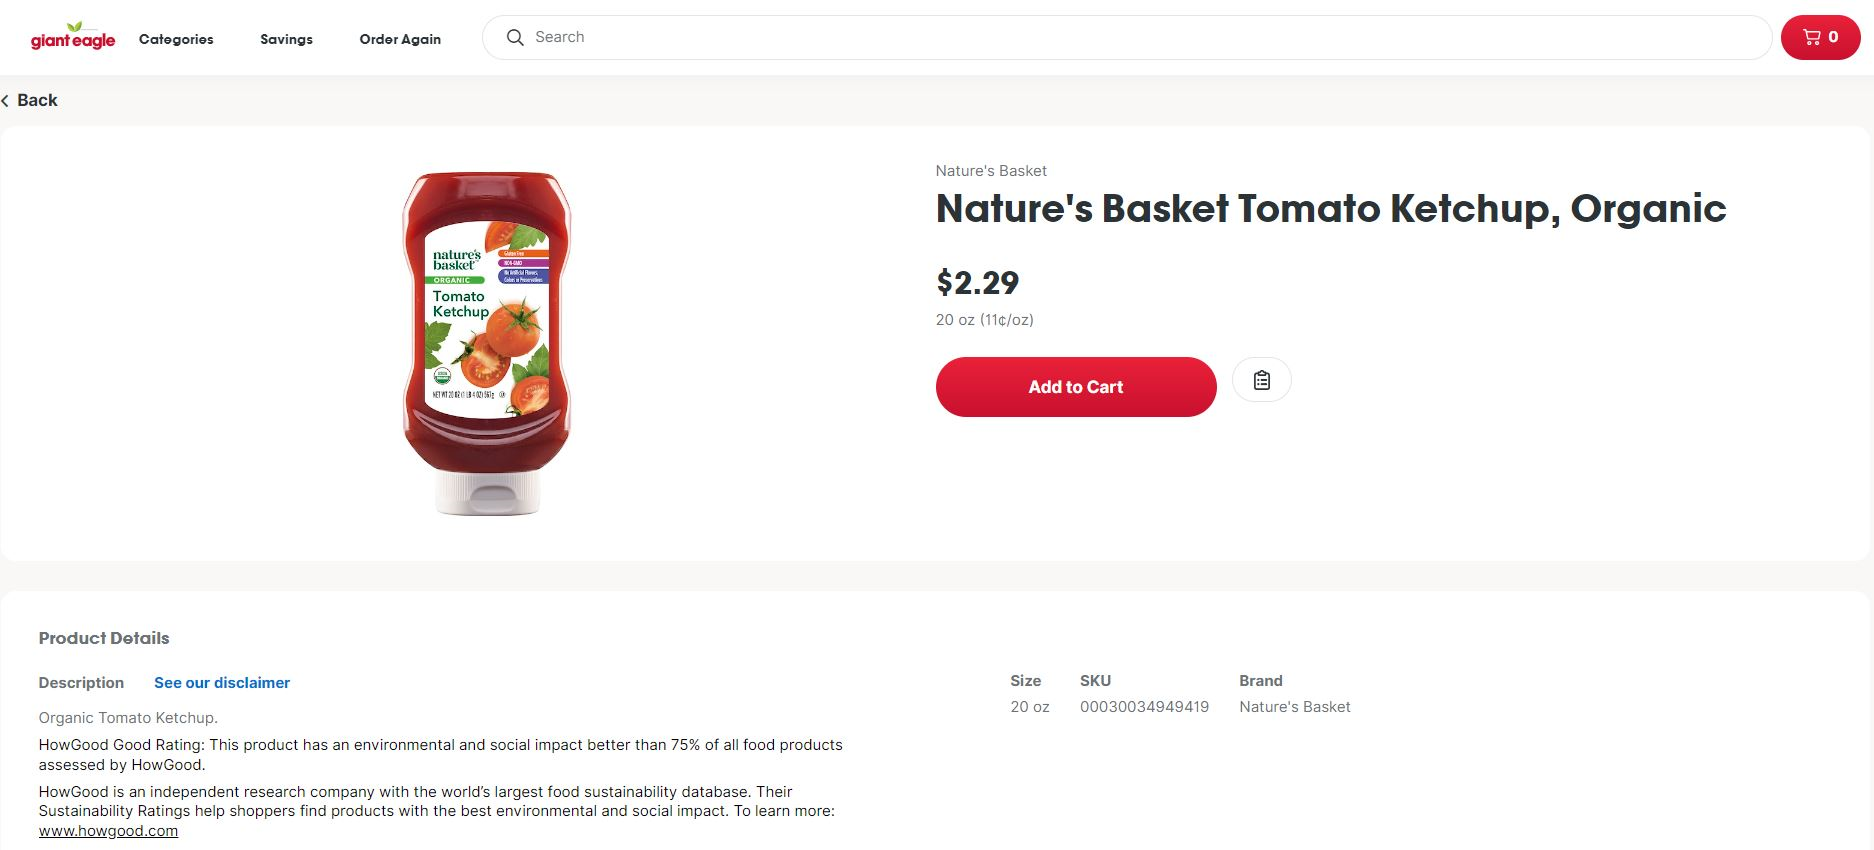Open the See our disclaimer link

[x=222, y=683]
